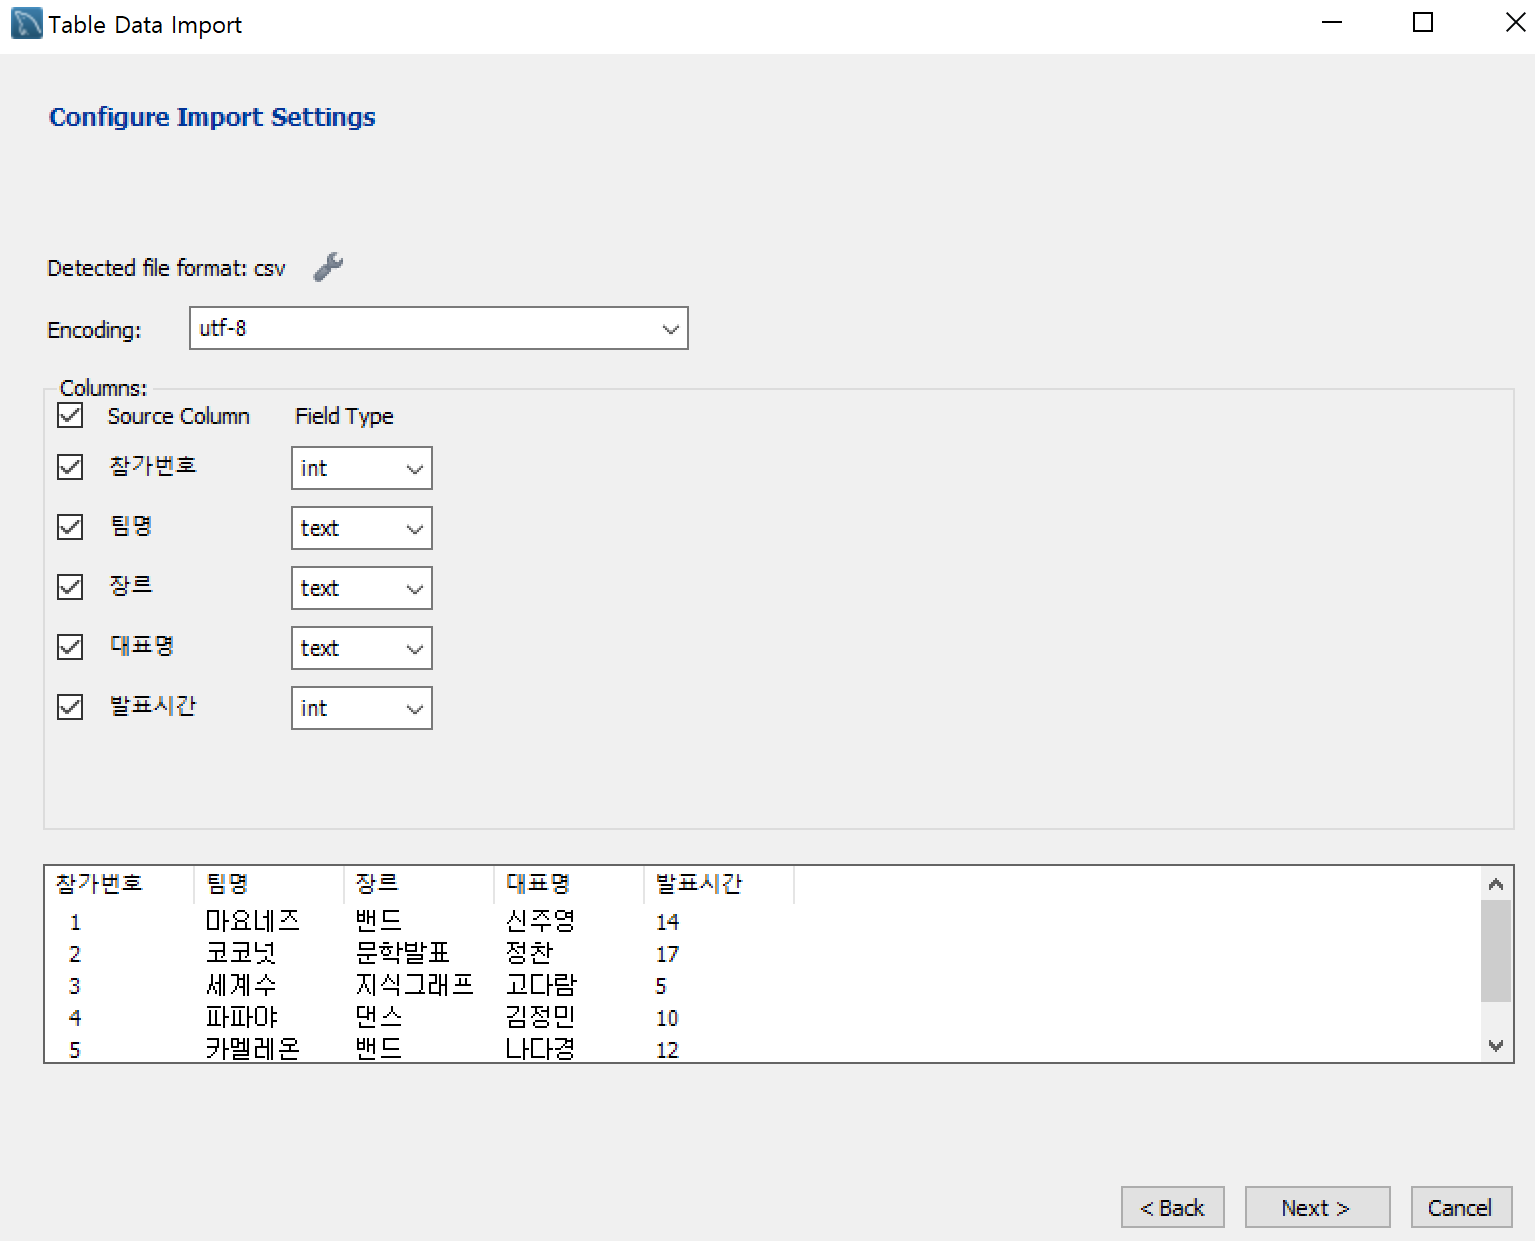Uncheck the 참가번호 column checkbox
The height and width of the screenshot is (1241, 1535).
[70, 467]
